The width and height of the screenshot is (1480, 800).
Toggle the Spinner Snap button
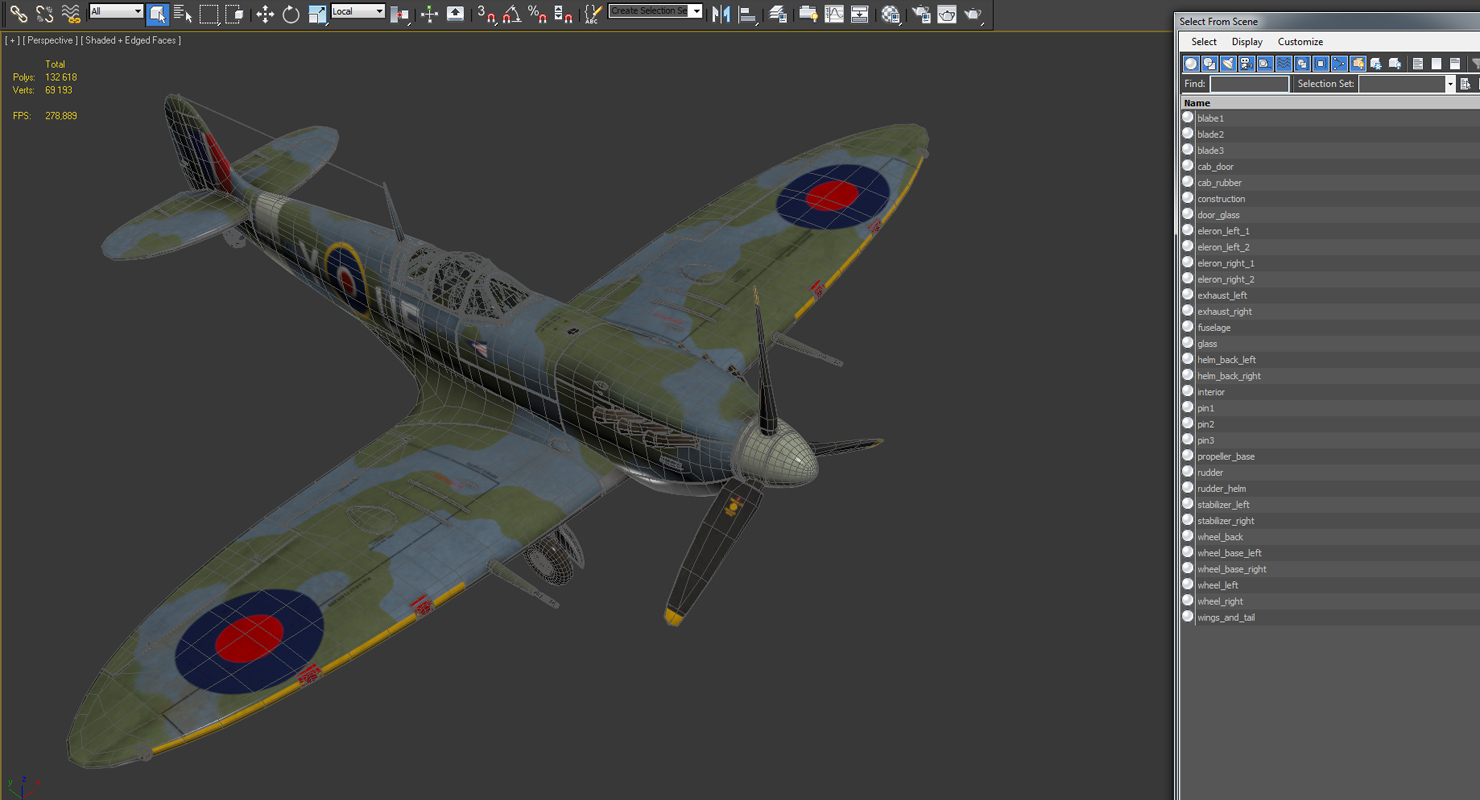(x=563, y=13)
